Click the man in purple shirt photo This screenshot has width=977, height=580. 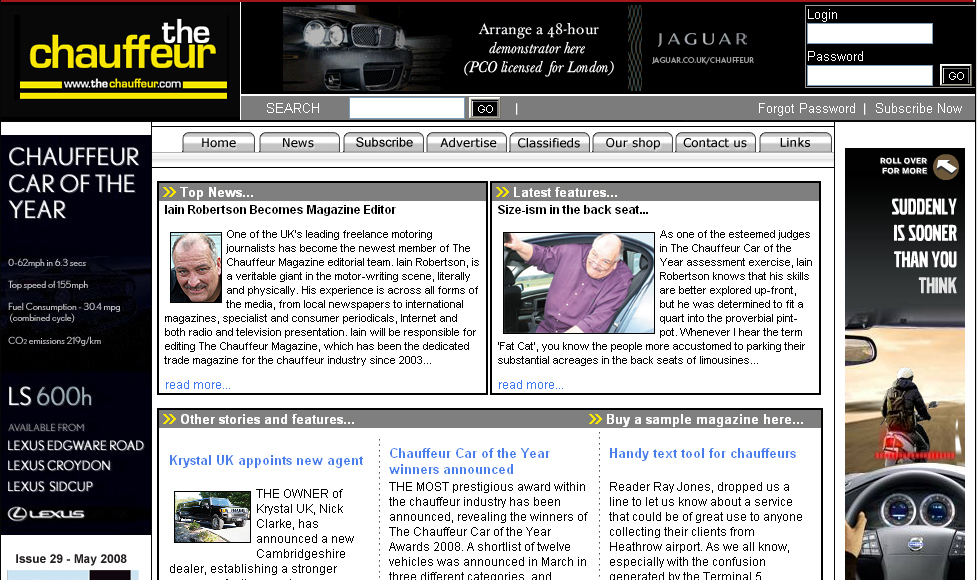point(579,283)
